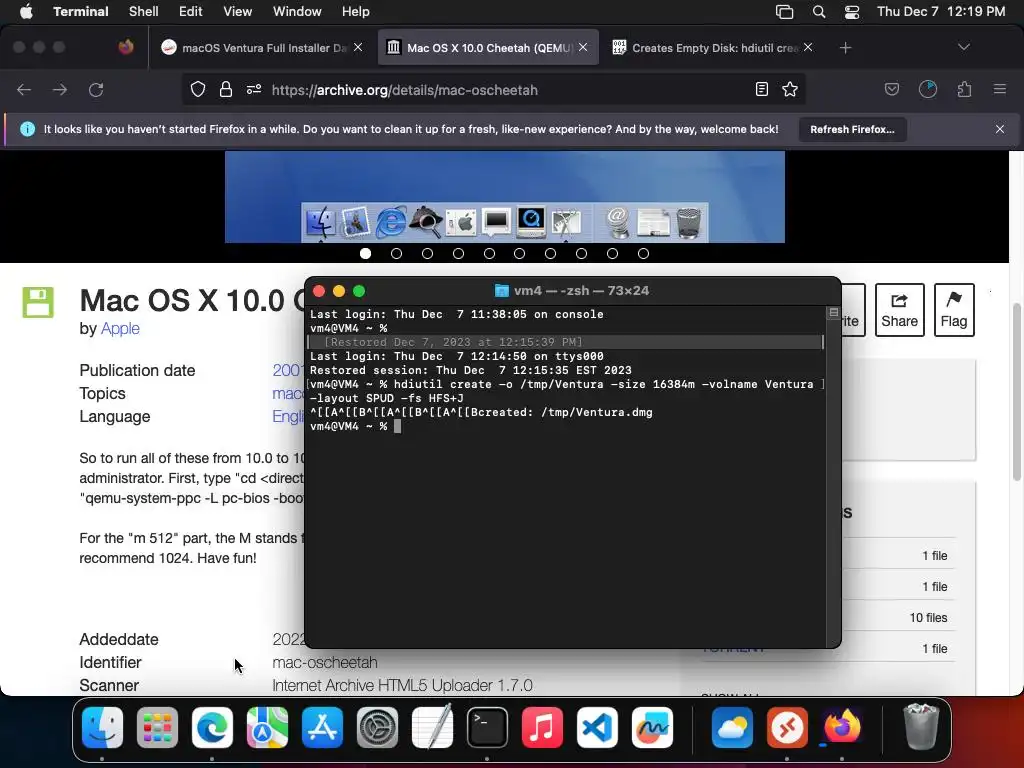1024x768 pixels.
Task: Select the last carousel dot
Action: [x=643, y=253]
